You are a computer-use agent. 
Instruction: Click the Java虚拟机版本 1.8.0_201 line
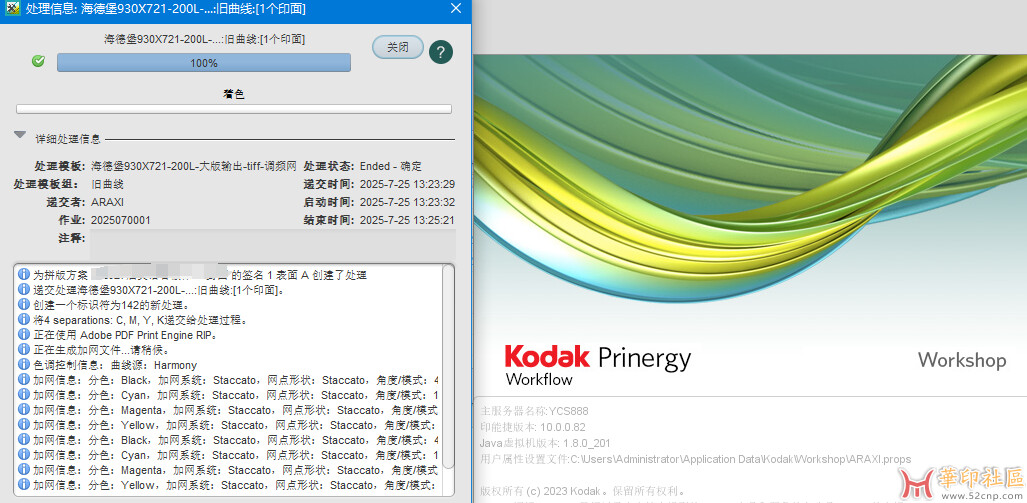point(545,443)
